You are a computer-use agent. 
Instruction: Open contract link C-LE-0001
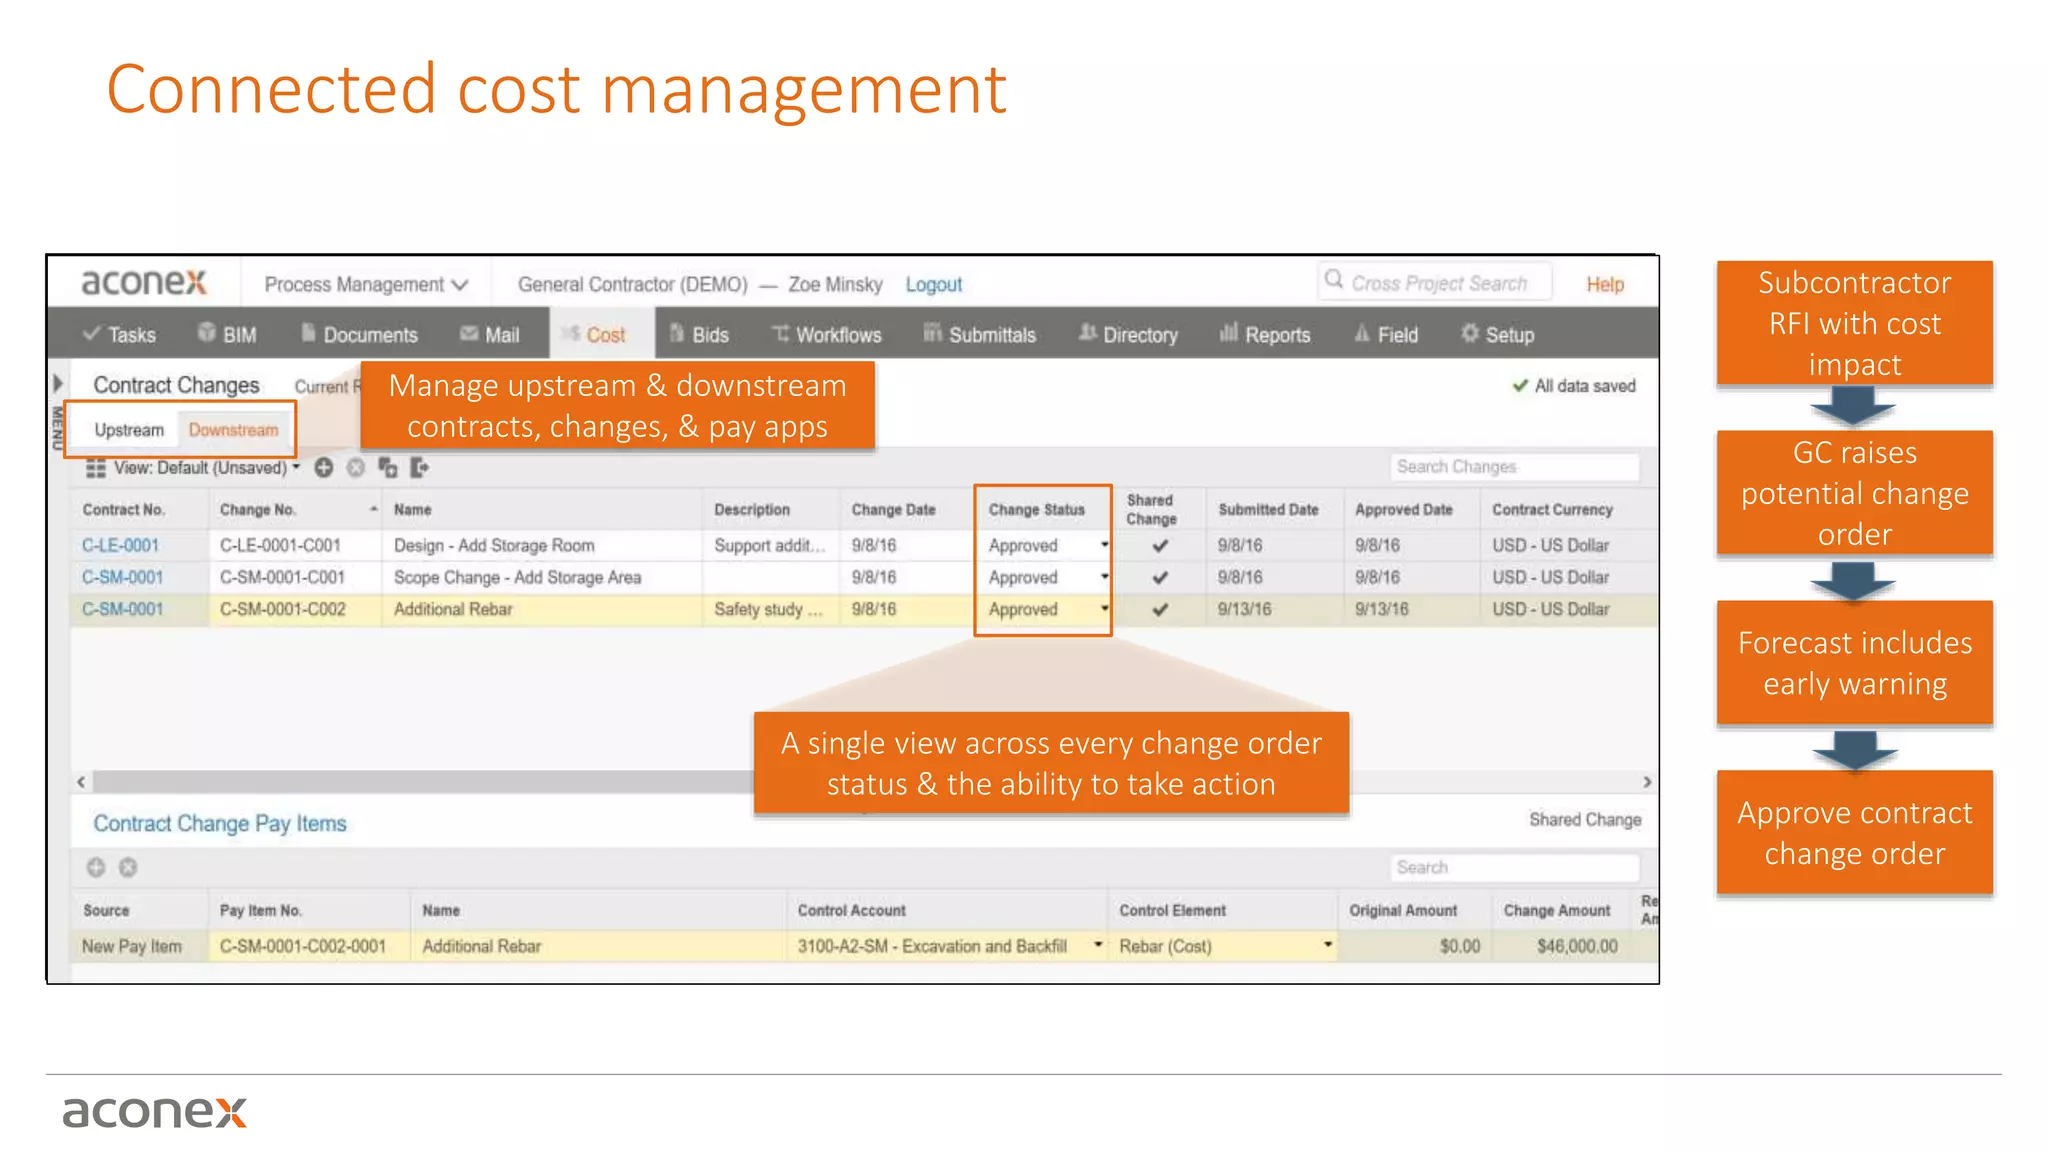coord(121,545)
